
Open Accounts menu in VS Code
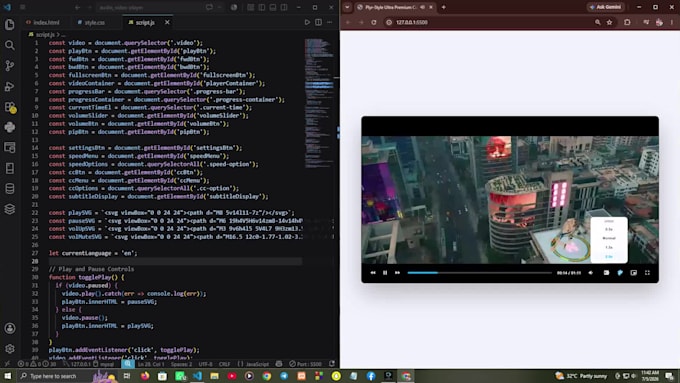pyautogui.click(x=10, y=328)
